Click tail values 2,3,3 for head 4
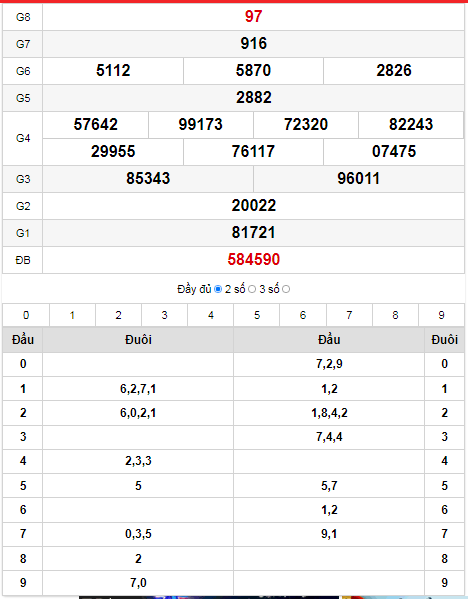 coord(138,461)
